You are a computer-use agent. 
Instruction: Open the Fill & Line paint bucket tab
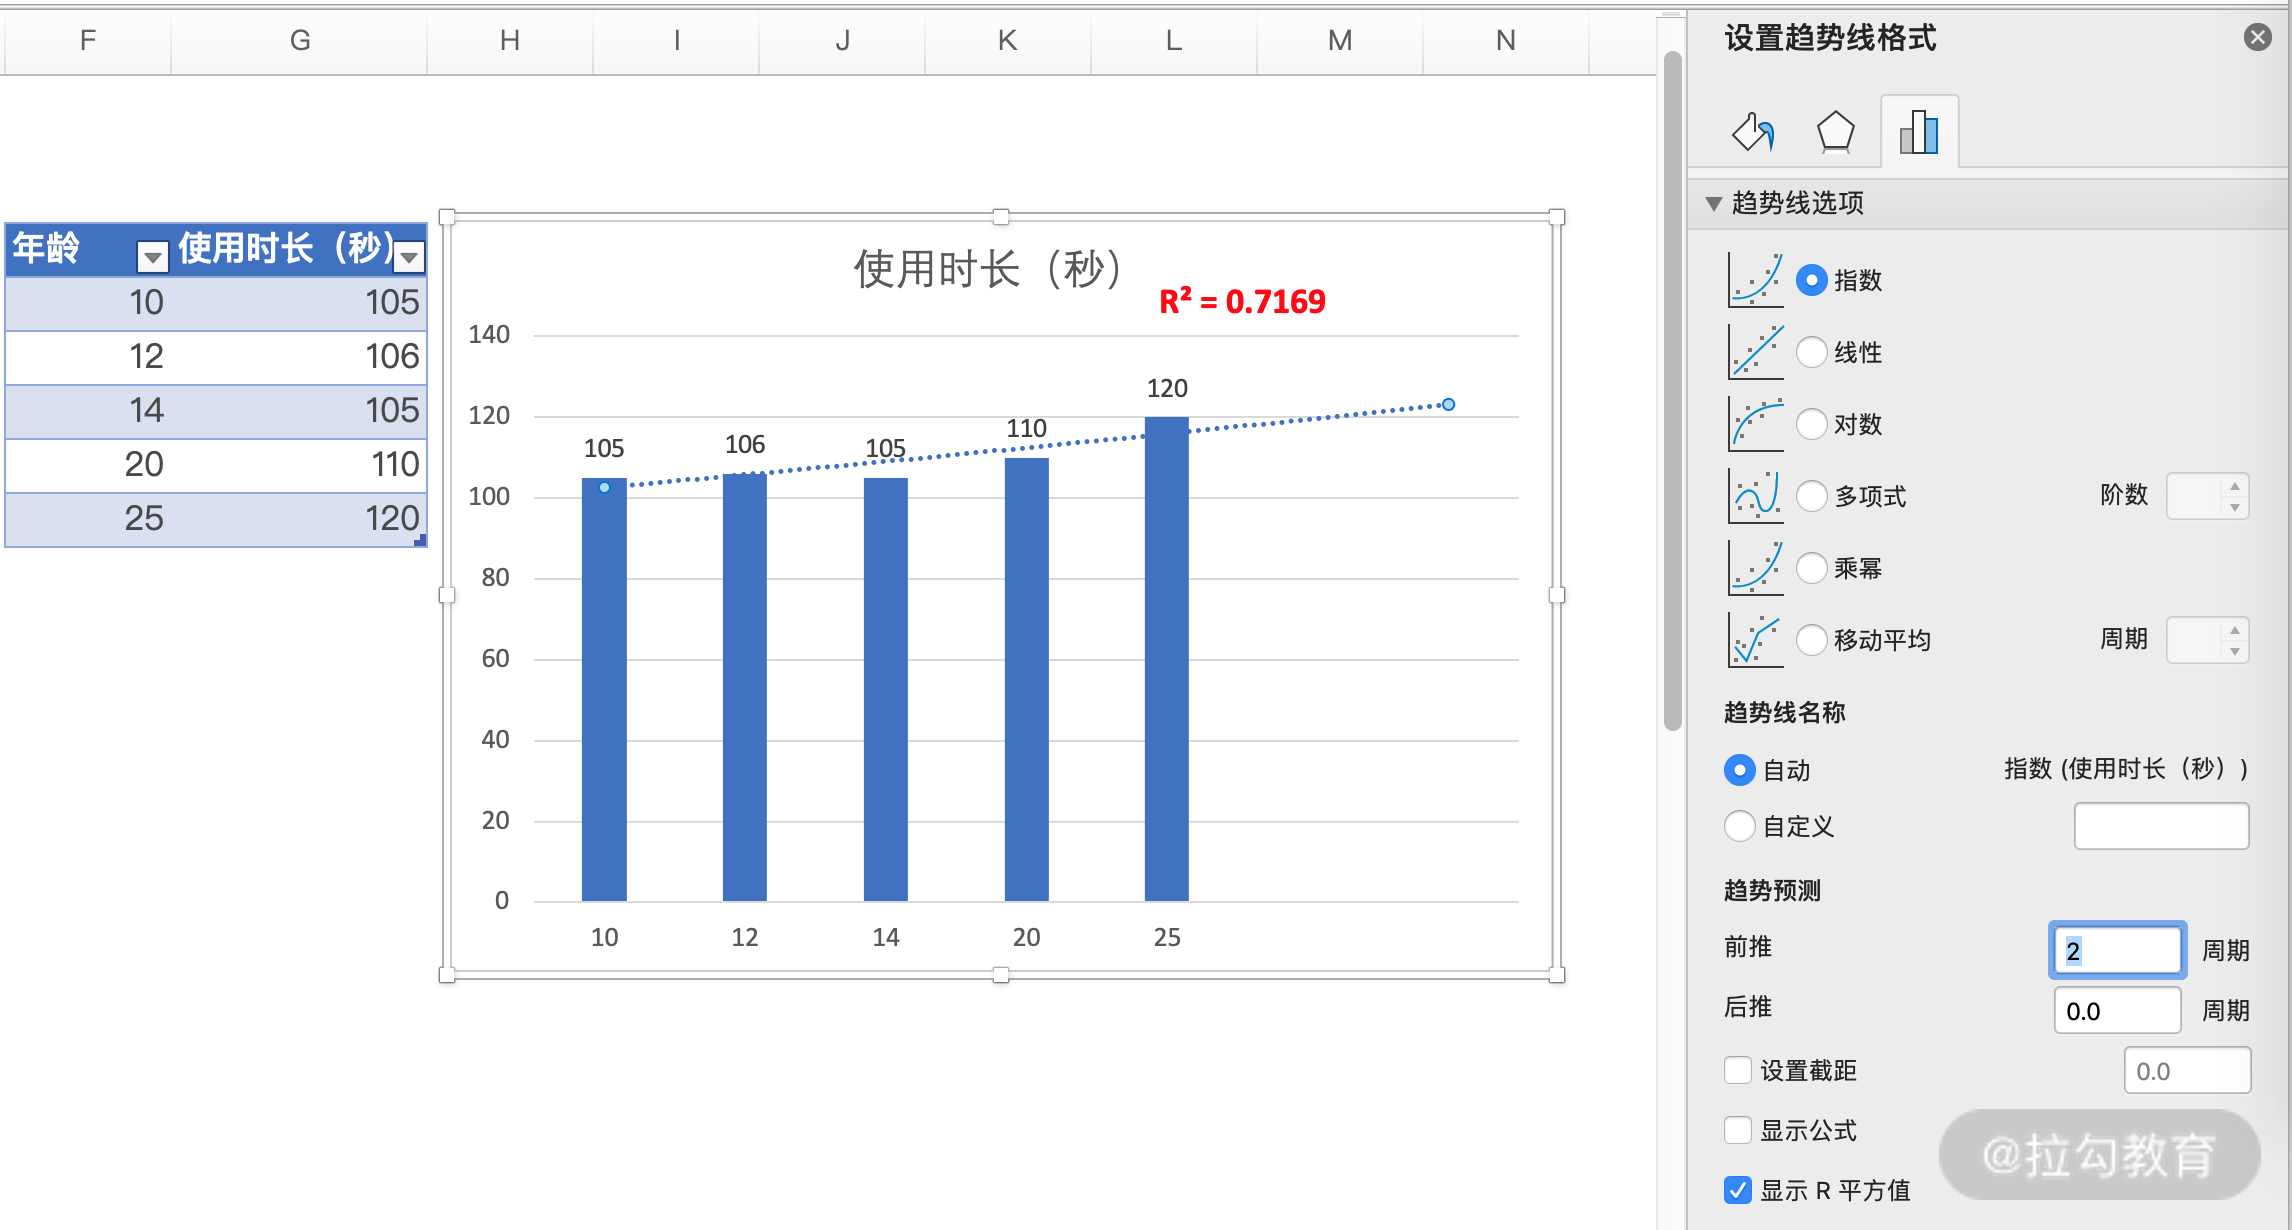(x=1753, y=132)
